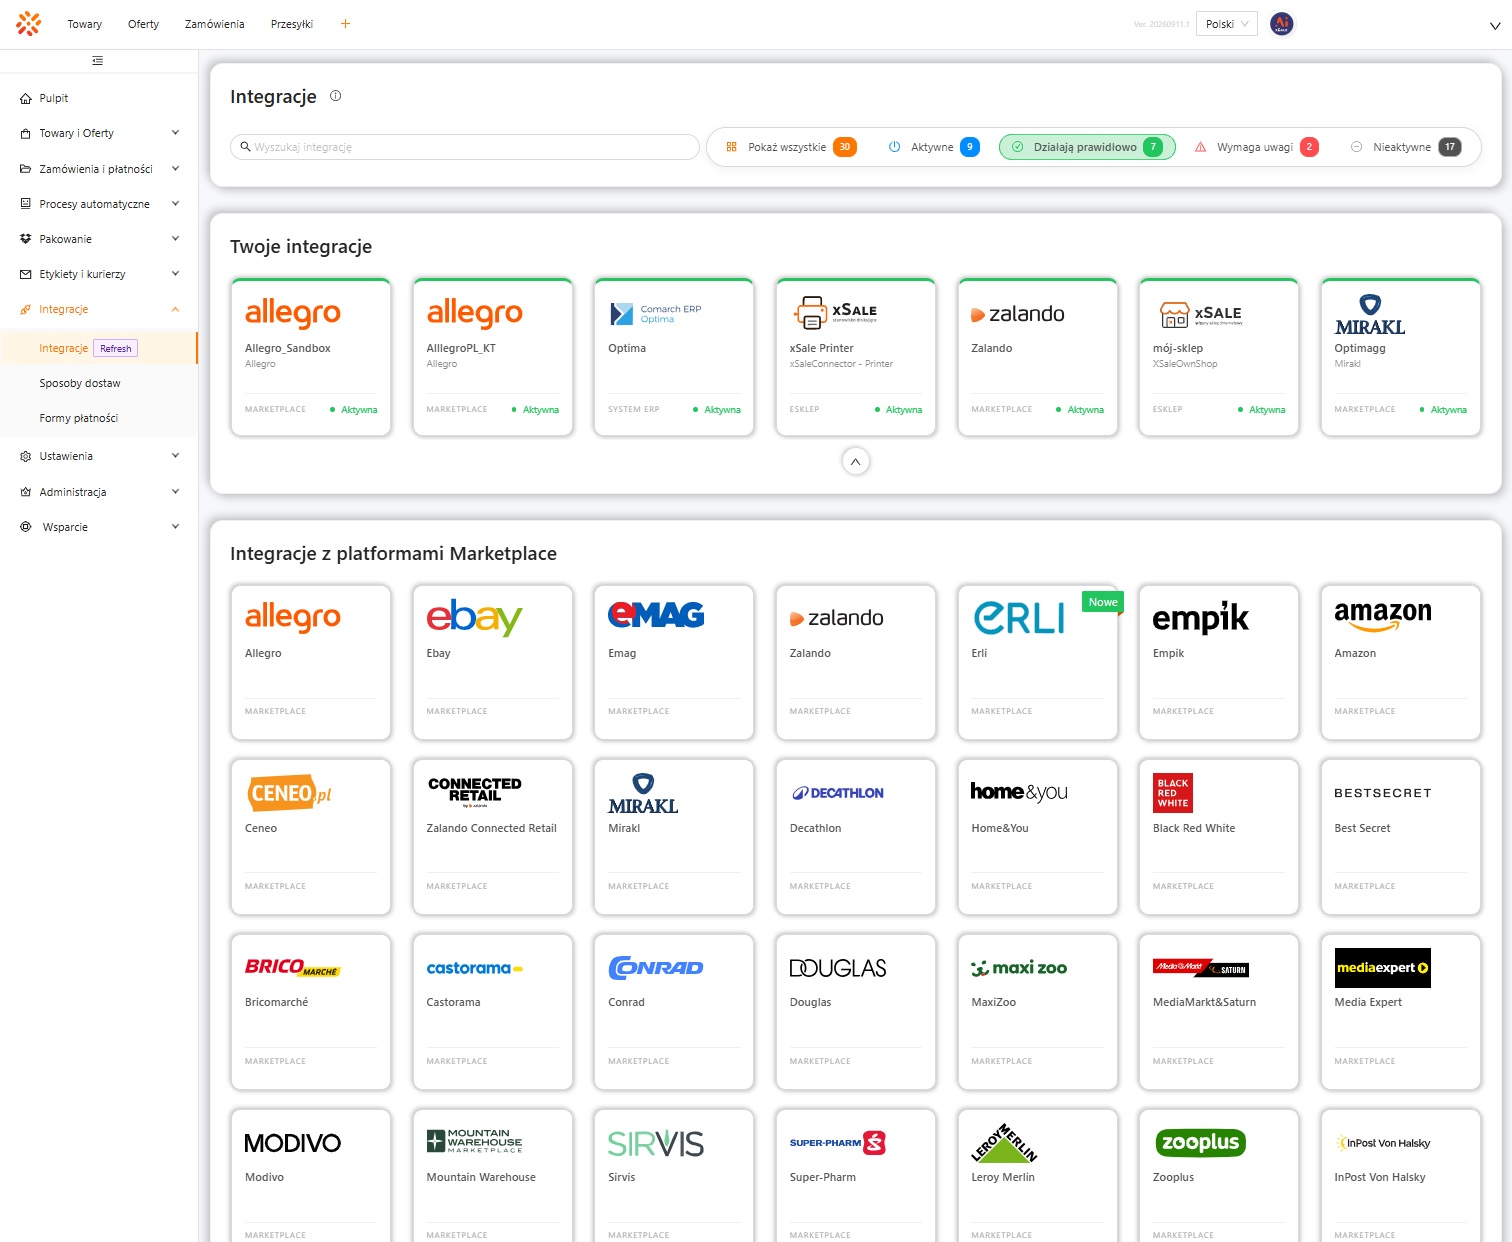This screenshot has width=1512, height=1242.
Task: Open Zalando card in Twoje integracje
Action: click(x=1038, y=357)
